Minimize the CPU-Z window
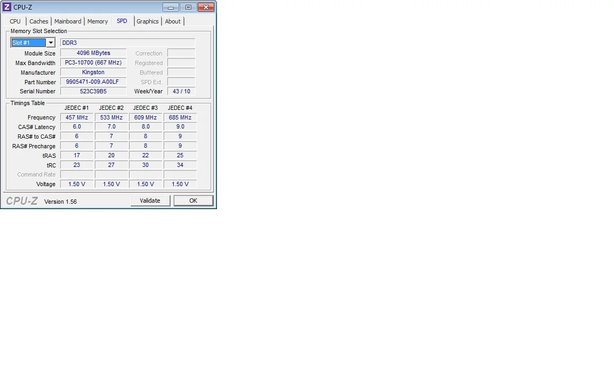Viewport: 614px width, 384px height. point(170,7)
